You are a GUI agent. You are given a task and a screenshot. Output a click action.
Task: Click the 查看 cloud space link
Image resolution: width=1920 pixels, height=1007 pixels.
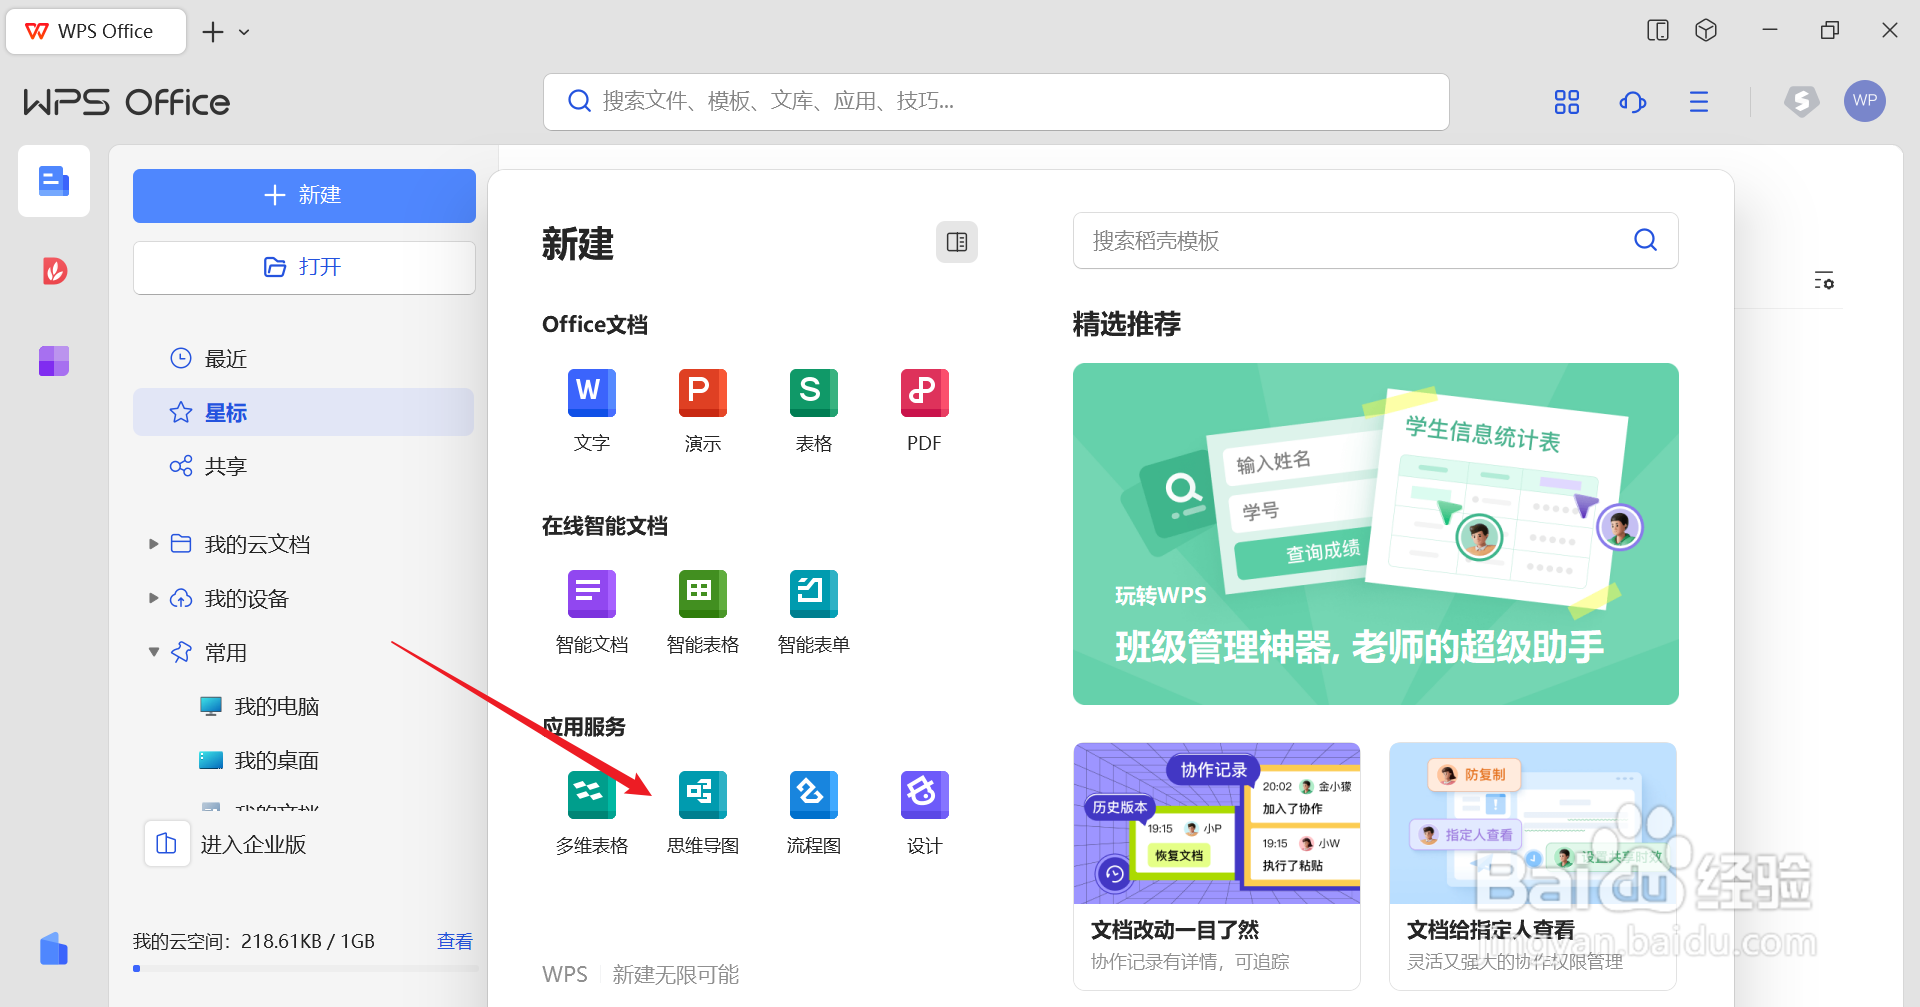(x=455, y=941)
